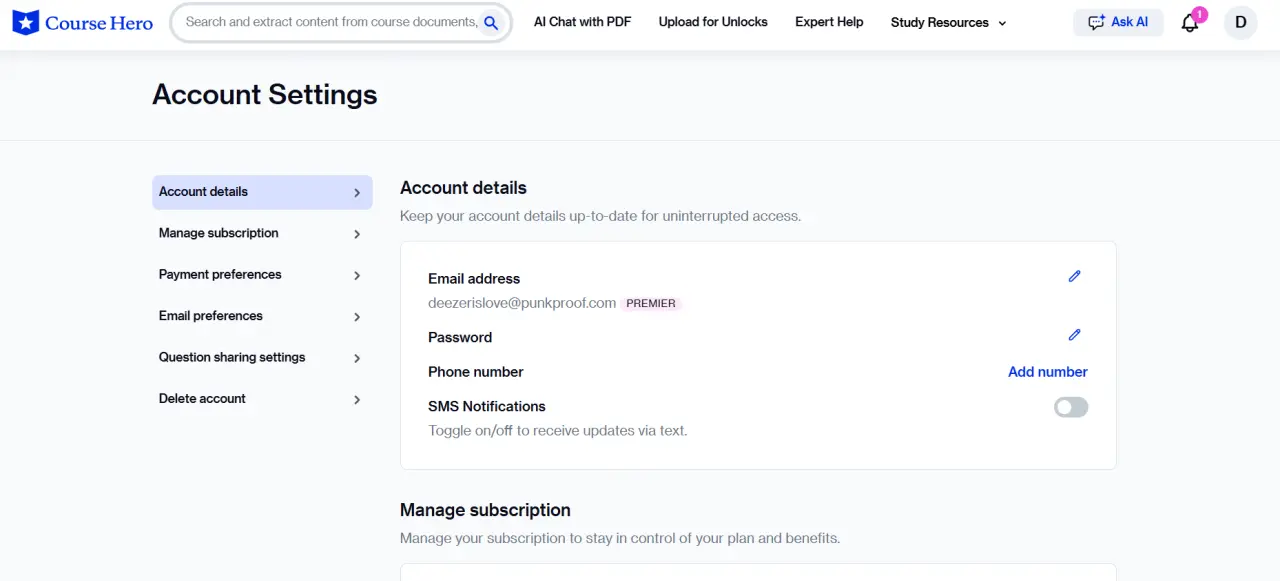This screenshot has width=1280, height=581.
Task: Select Payment preferences in sidebar
Action: point(262,274)
